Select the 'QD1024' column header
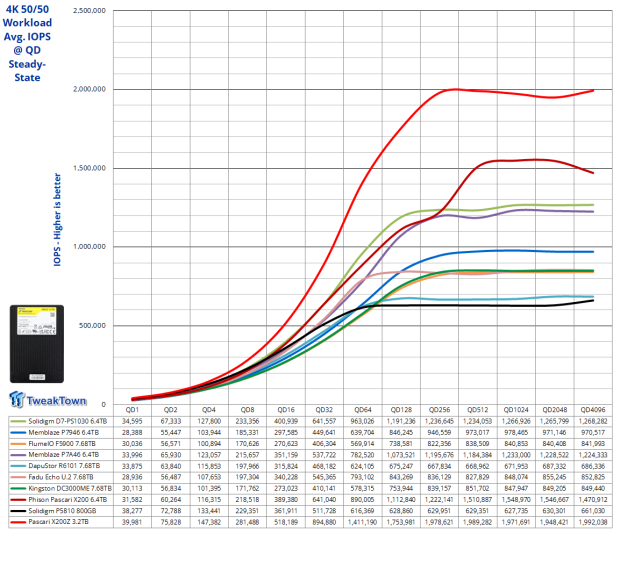This screenshot has height=568, width=620. click(x=516, y=410)
